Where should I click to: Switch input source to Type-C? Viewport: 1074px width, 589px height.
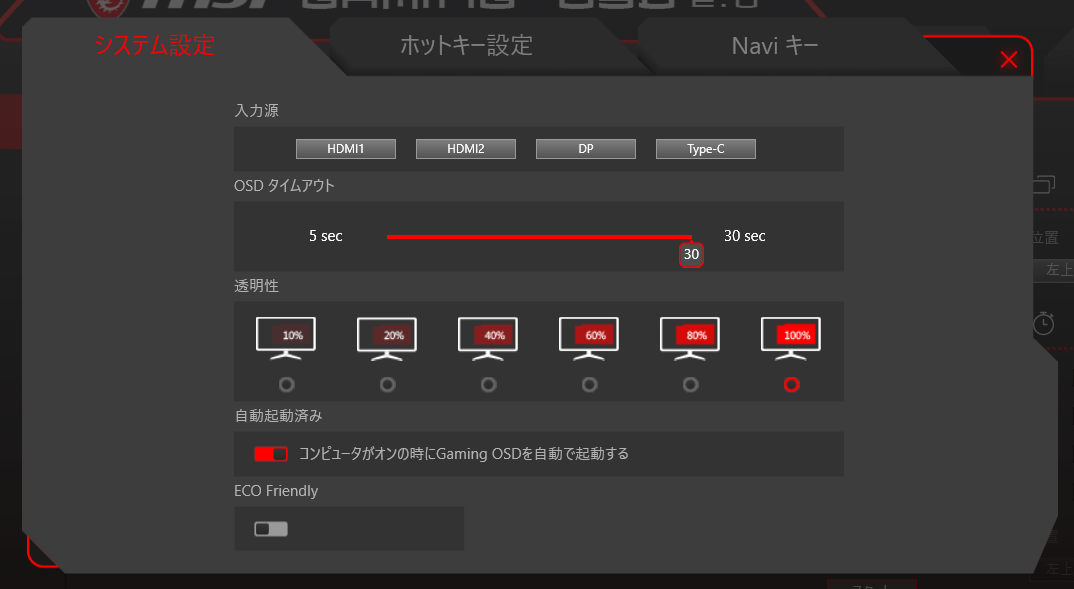(705, 149)
